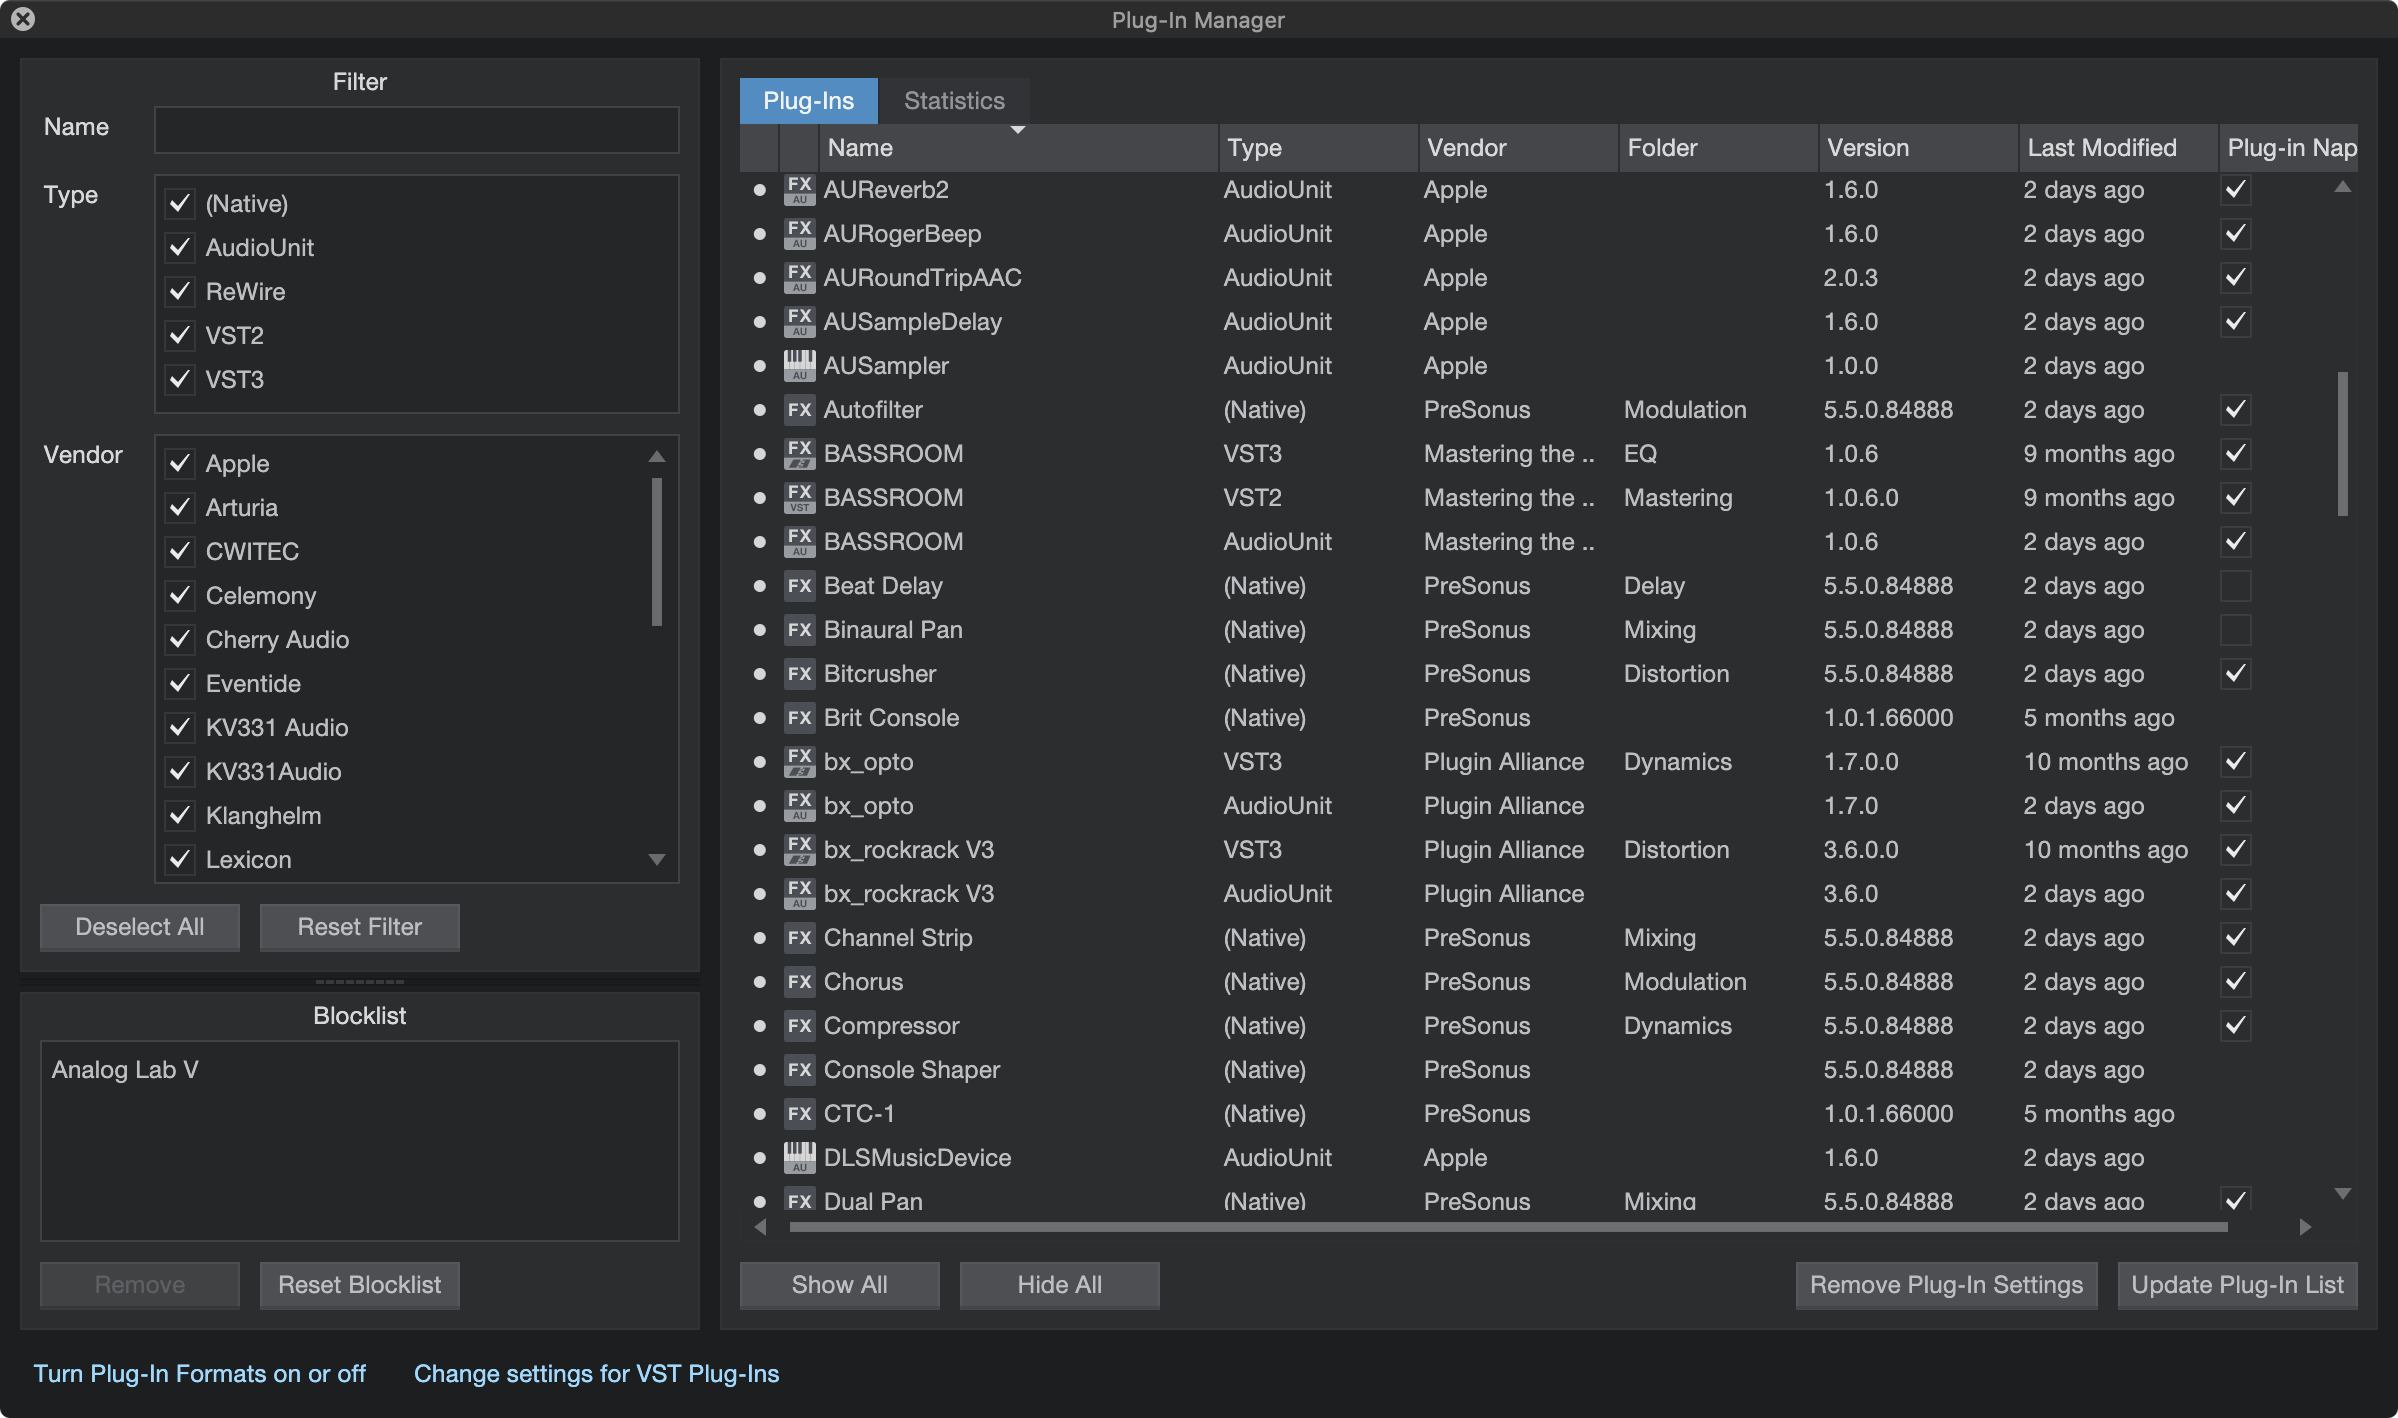Click the Name column sort arrow
The image size is (2398, 1418).
pos(1018,130)
